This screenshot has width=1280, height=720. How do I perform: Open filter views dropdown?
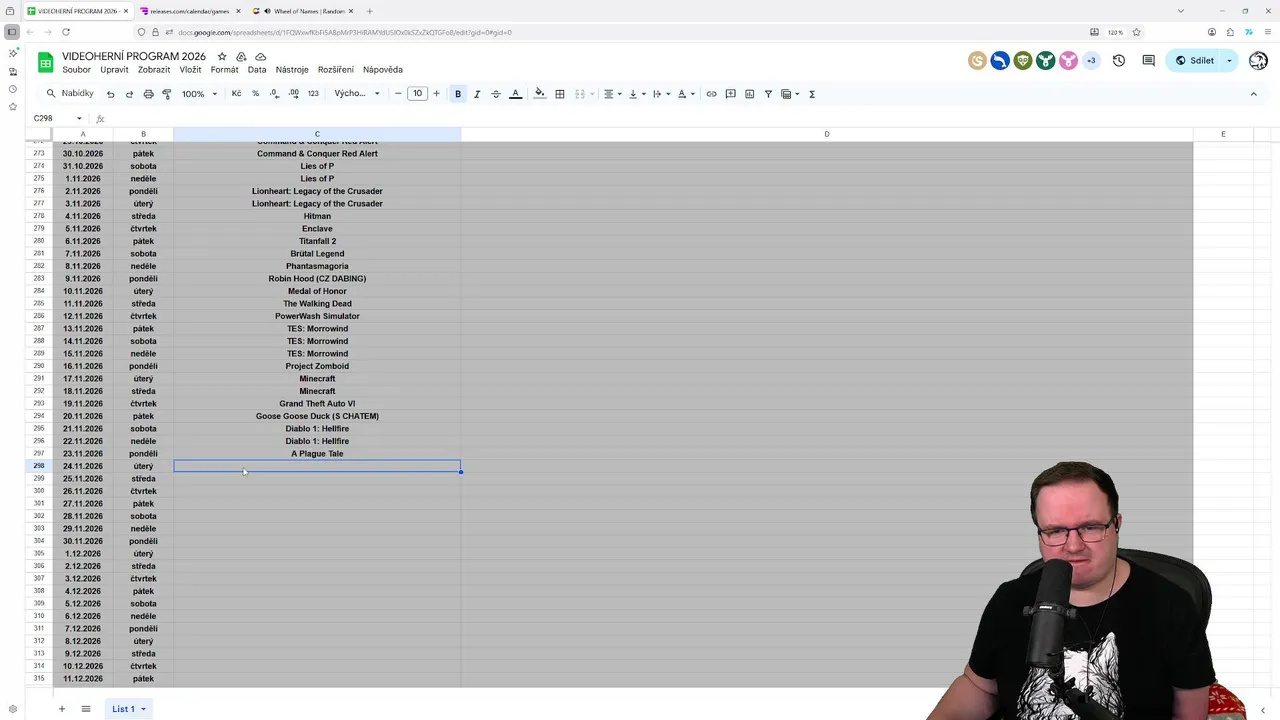coord(790,94)
